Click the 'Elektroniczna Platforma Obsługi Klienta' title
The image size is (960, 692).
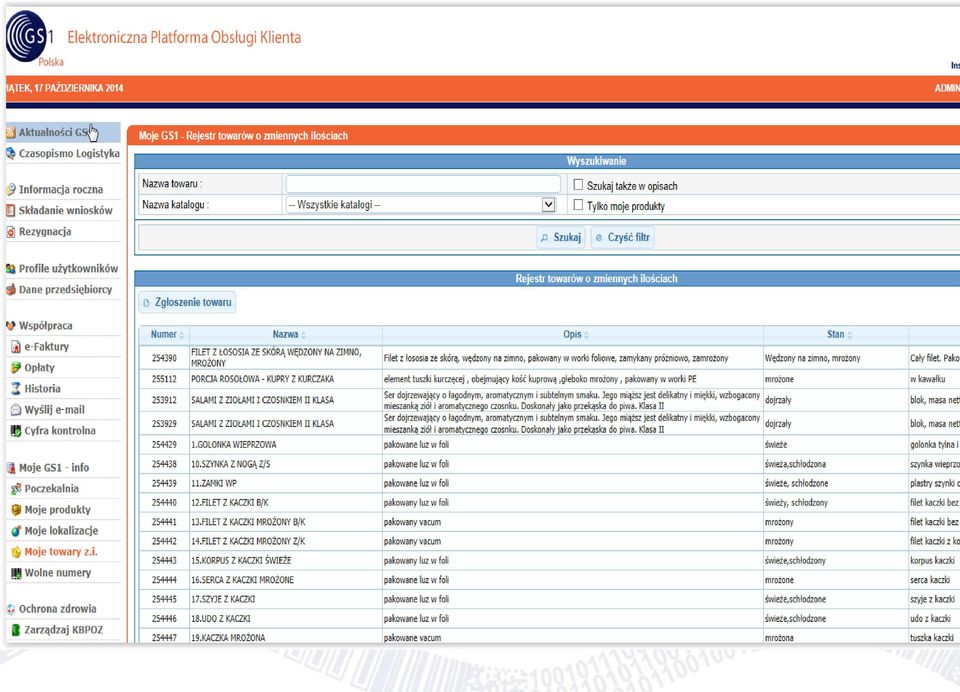tap(184, 38)
